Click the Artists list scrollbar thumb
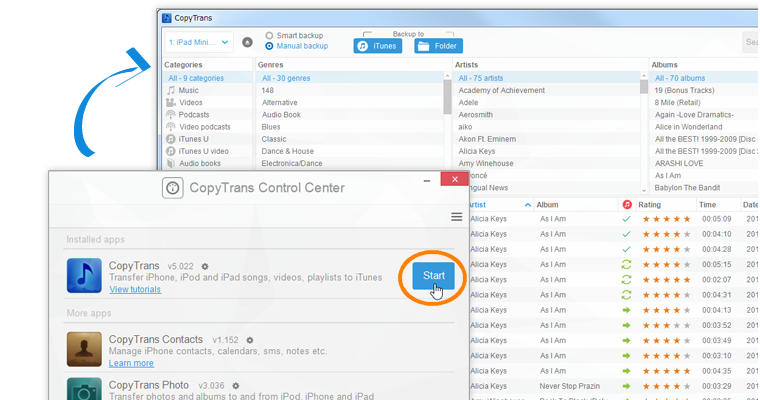 tap(644, 86)
